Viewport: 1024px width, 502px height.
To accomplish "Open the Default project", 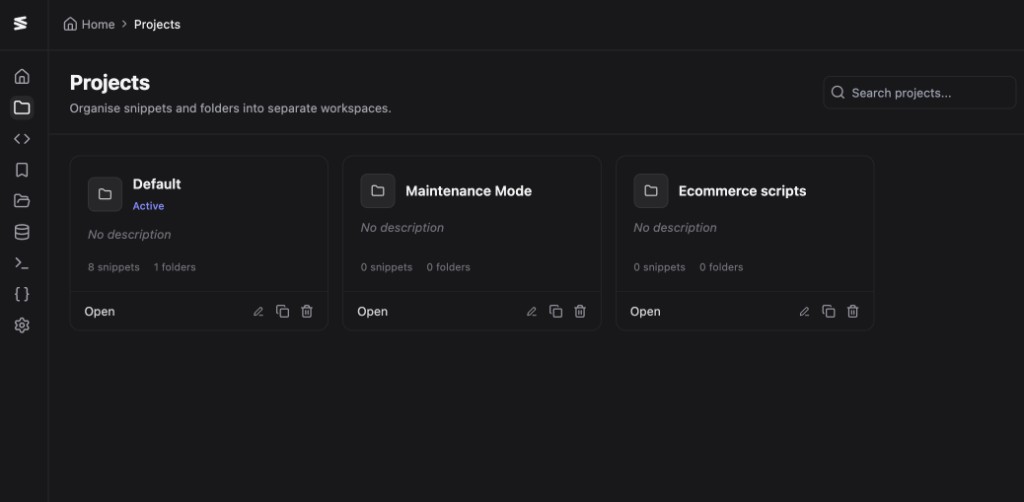I will [99, 311].
